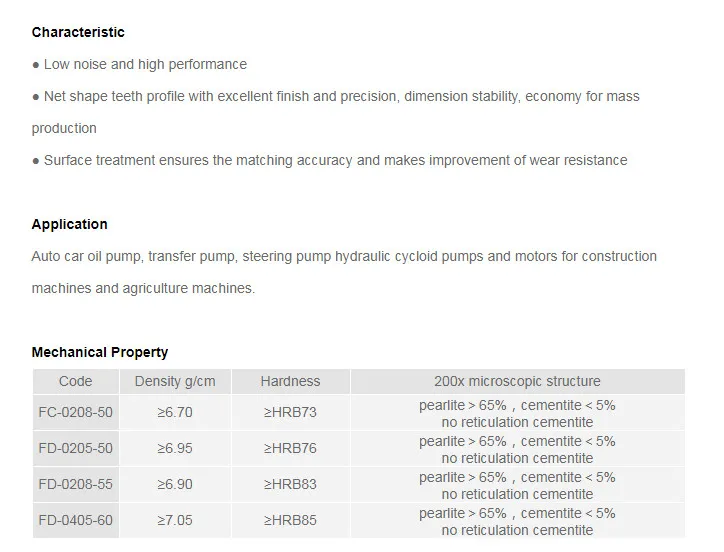Click the FD-0205-50 code cell
The height and width of the screenshot is (552, 724).
pos(75,448)
